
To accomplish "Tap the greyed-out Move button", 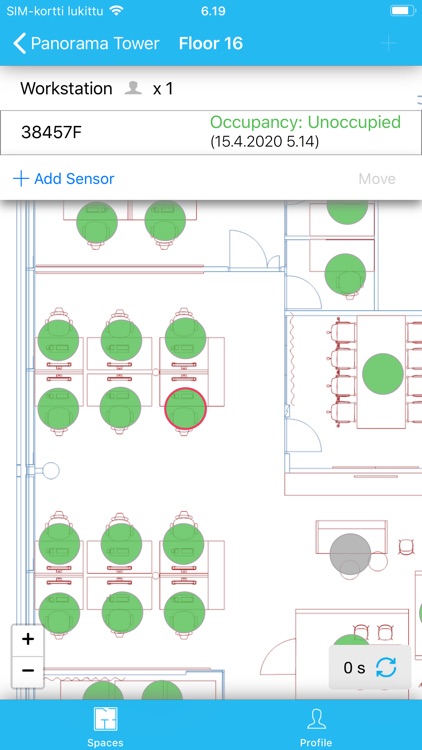I will click(377, 179).
